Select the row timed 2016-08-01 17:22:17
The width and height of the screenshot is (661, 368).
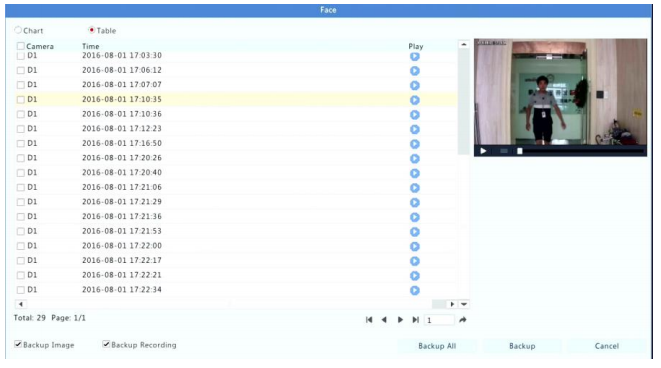pos(236,261)
